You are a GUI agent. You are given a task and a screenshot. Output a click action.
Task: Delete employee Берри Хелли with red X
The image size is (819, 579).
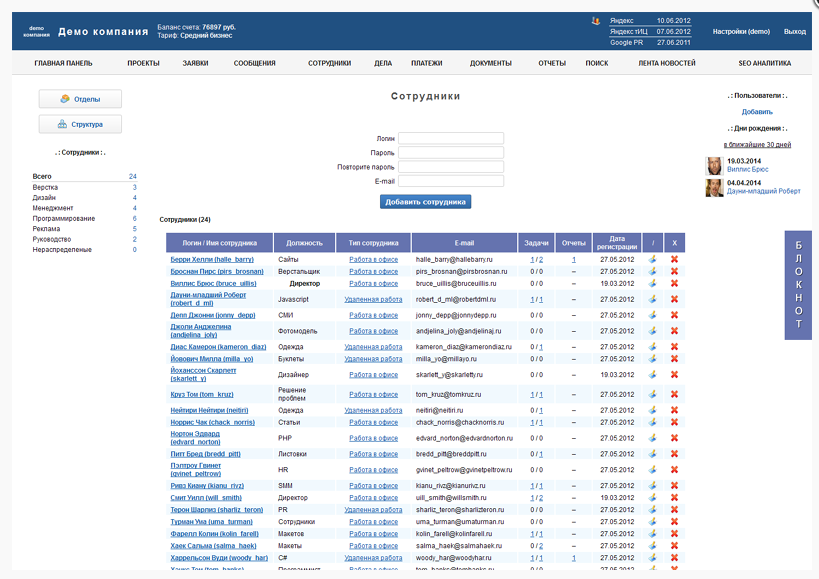(674, 259)
